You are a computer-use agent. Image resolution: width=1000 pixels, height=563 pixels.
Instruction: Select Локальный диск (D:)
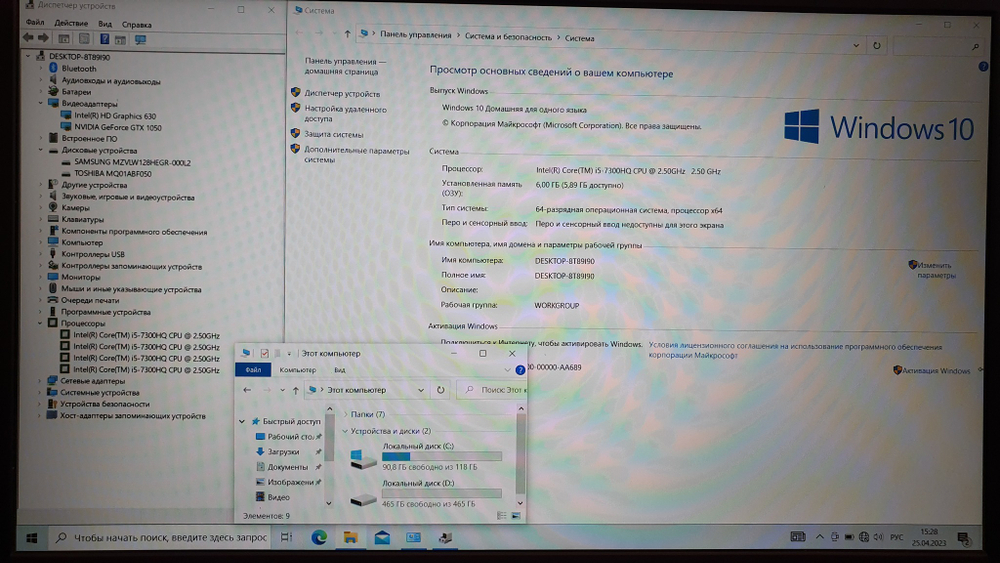click(425, 494)
